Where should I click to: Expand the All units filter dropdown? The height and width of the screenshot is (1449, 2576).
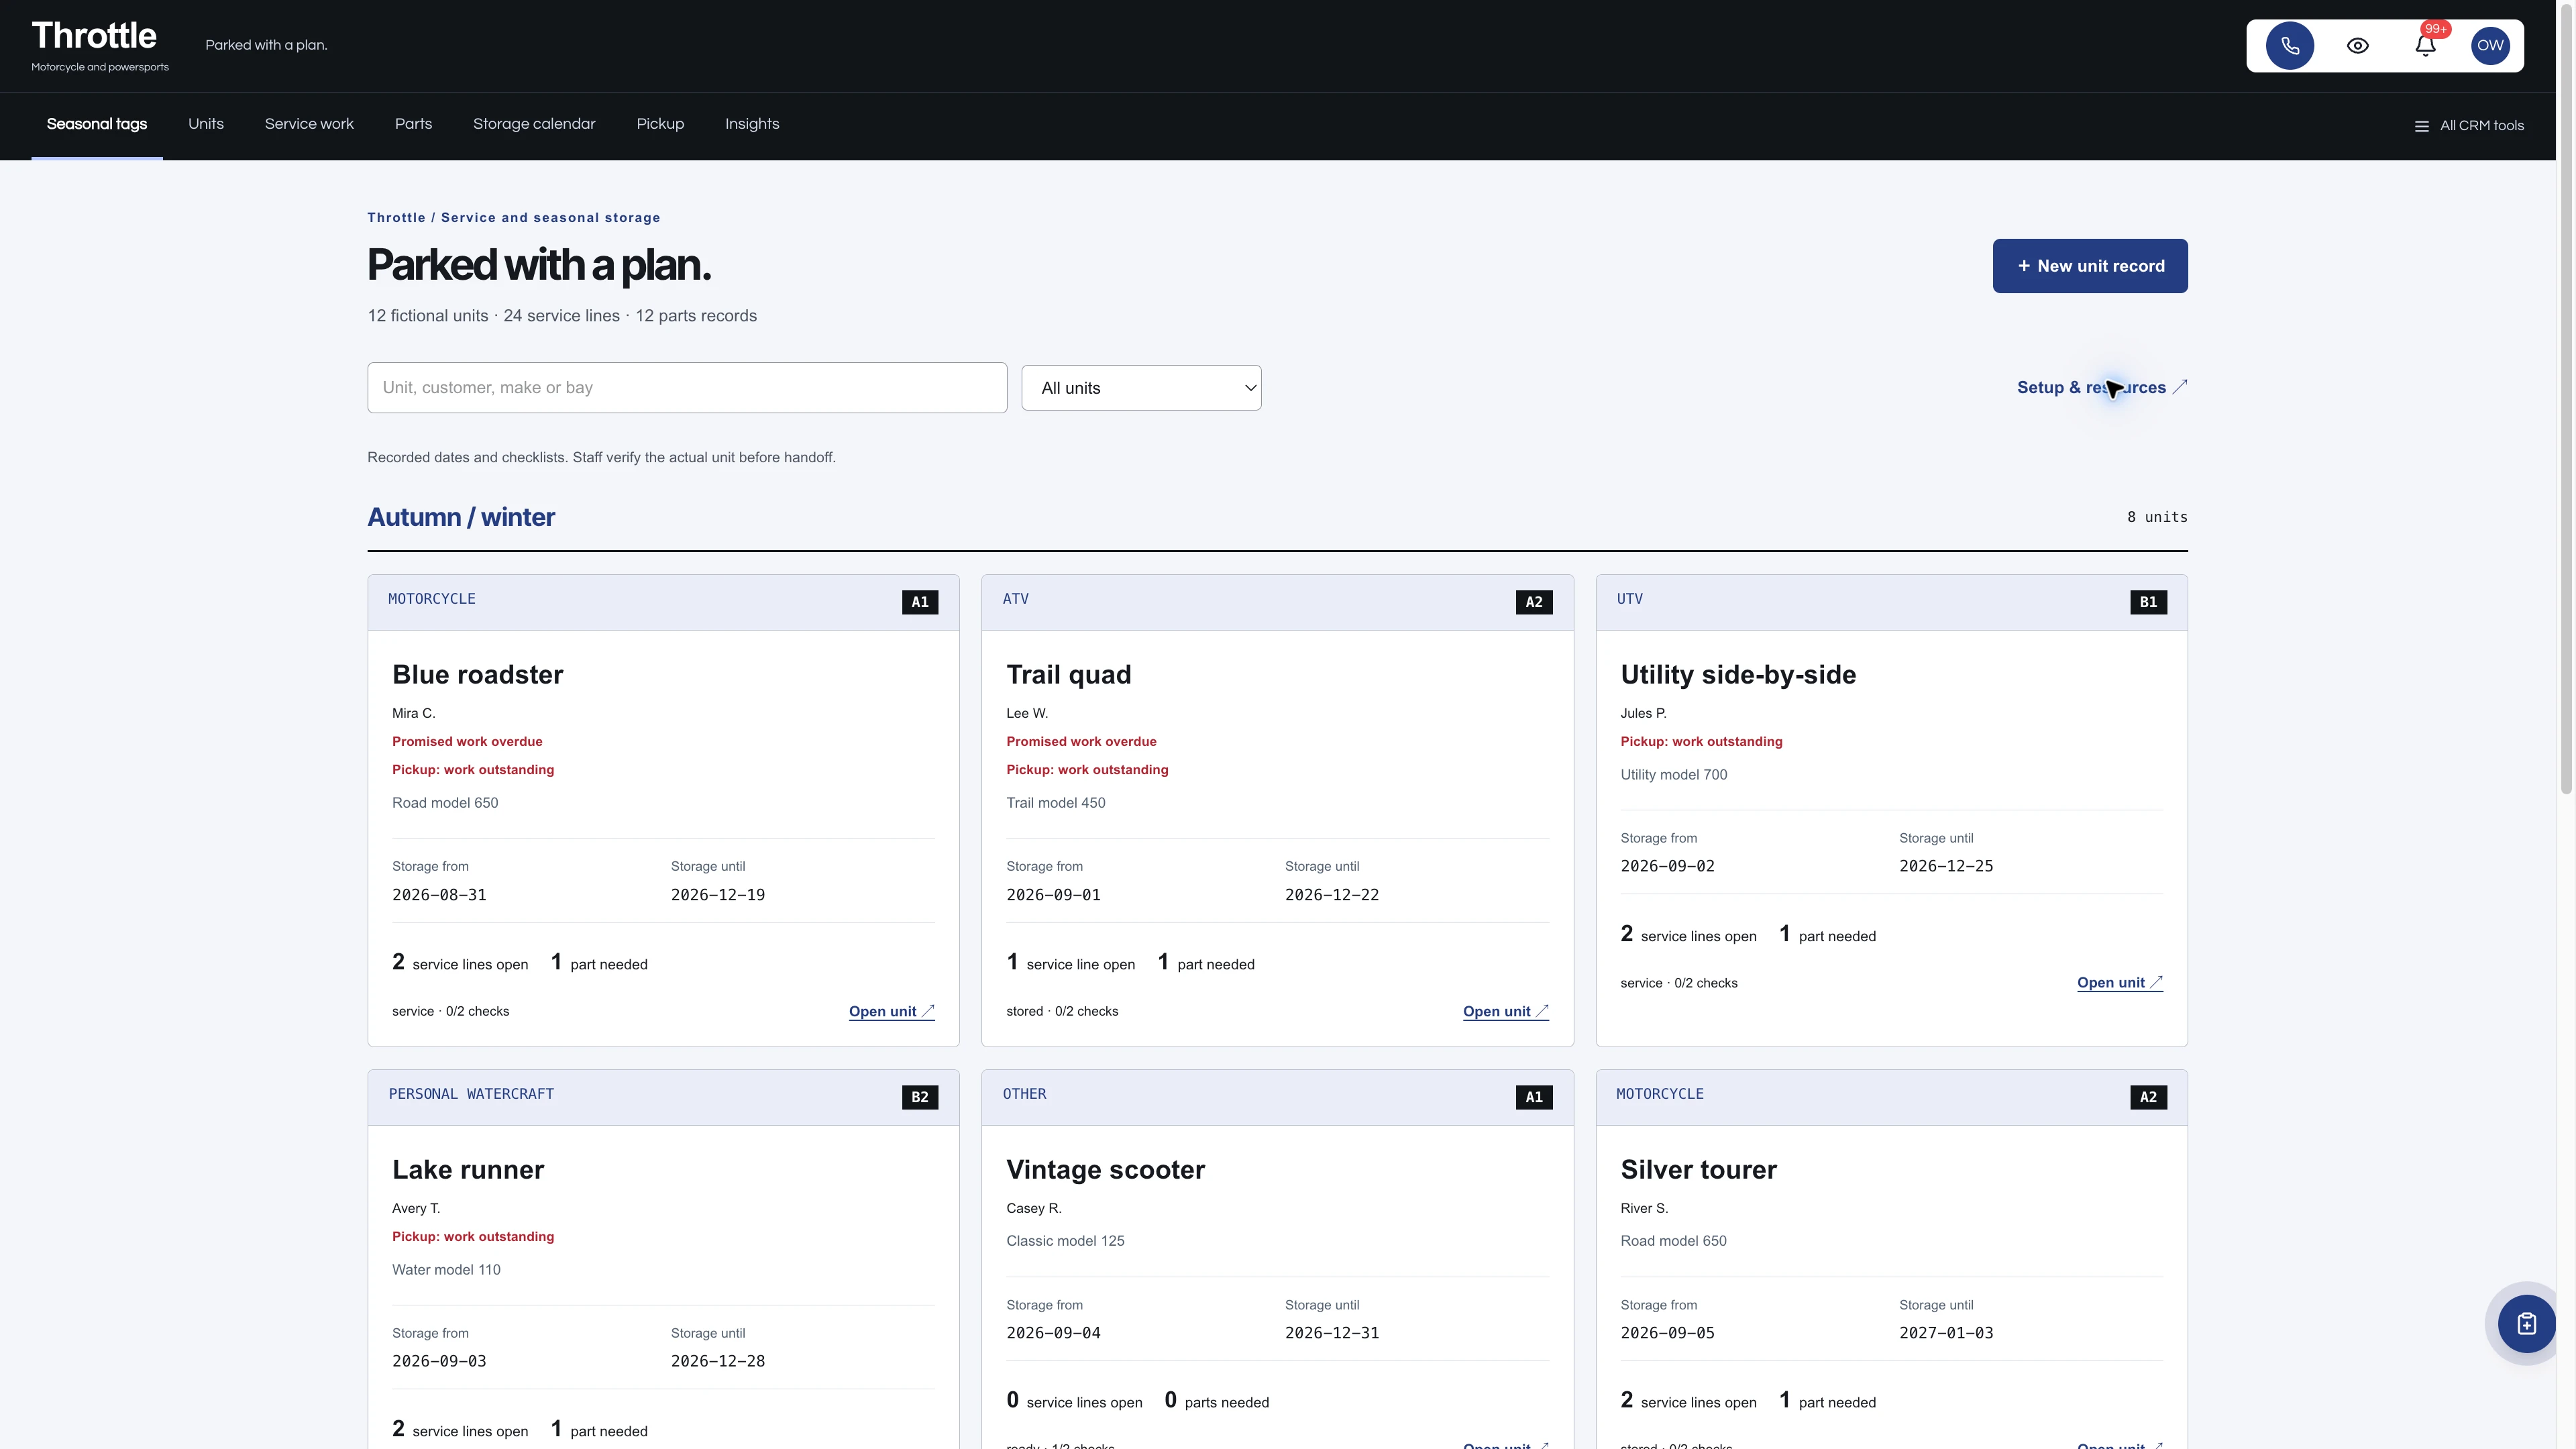point(1141,388)
